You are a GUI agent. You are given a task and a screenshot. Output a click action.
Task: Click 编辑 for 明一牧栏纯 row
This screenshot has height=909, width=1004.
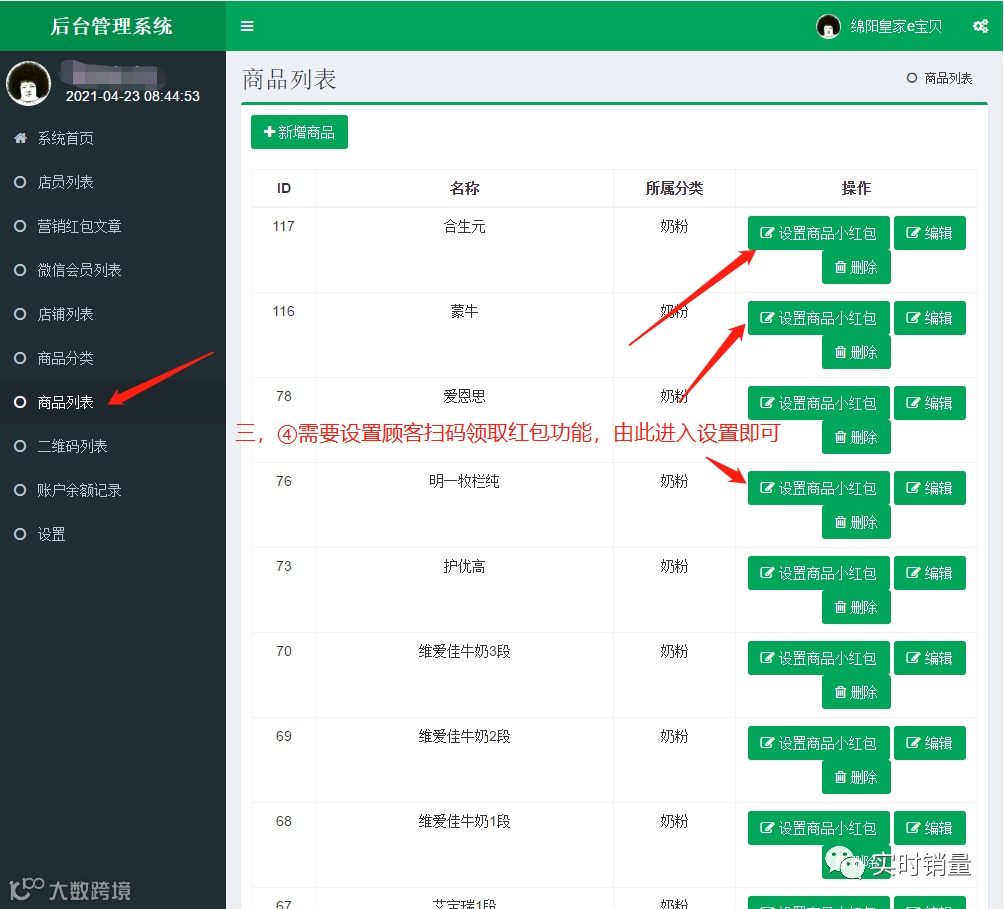[930, 488]
